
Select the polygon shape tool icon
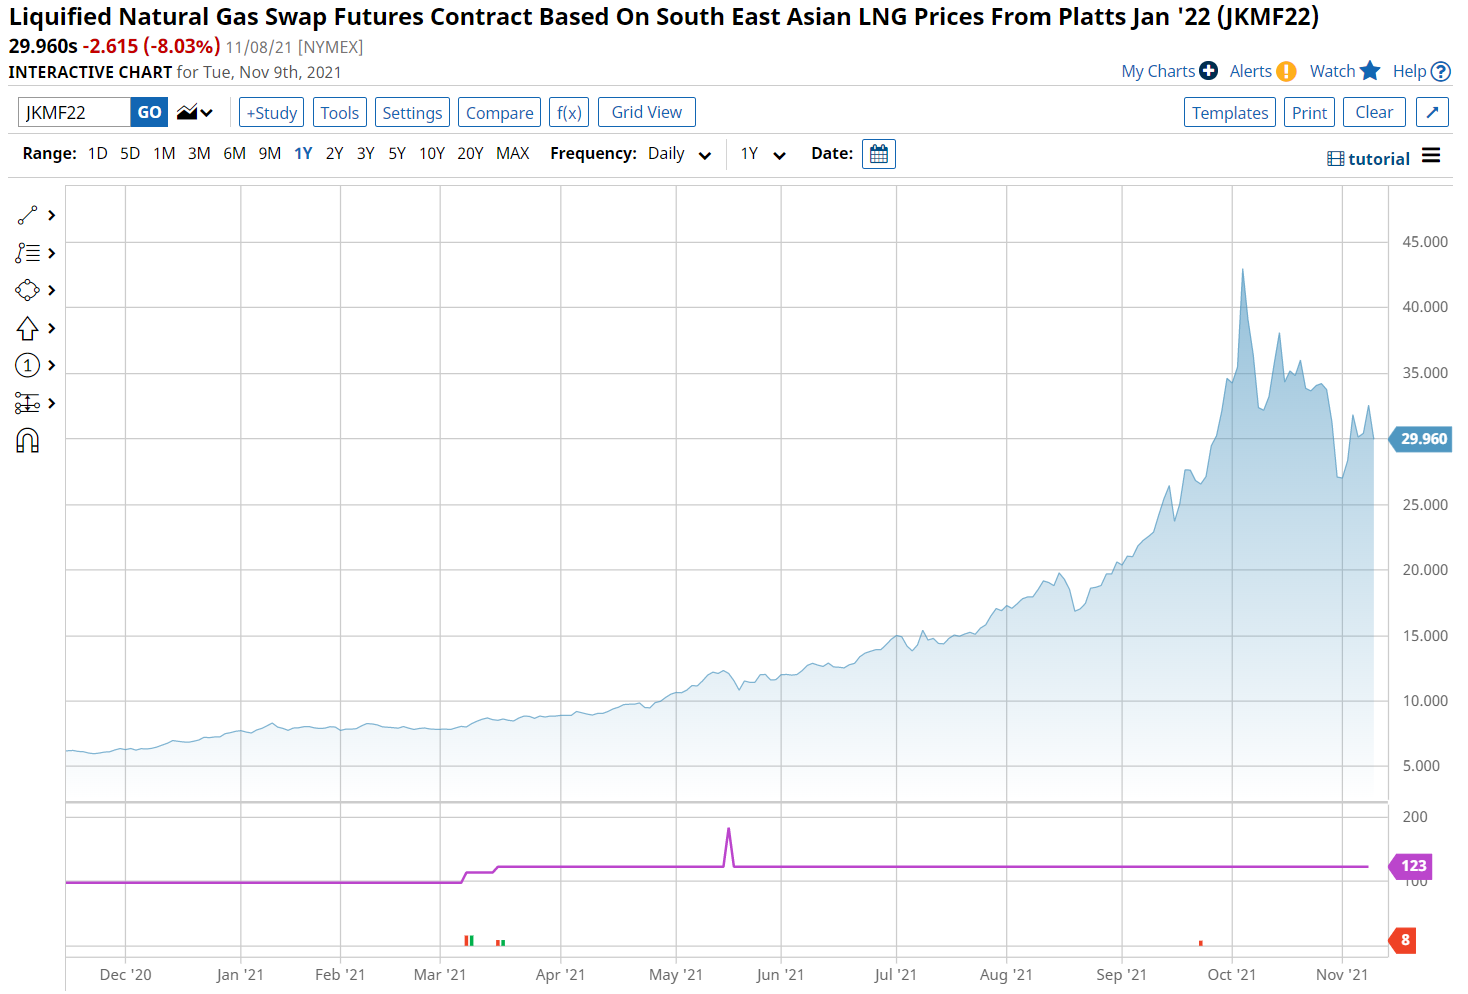coord(27,290)
